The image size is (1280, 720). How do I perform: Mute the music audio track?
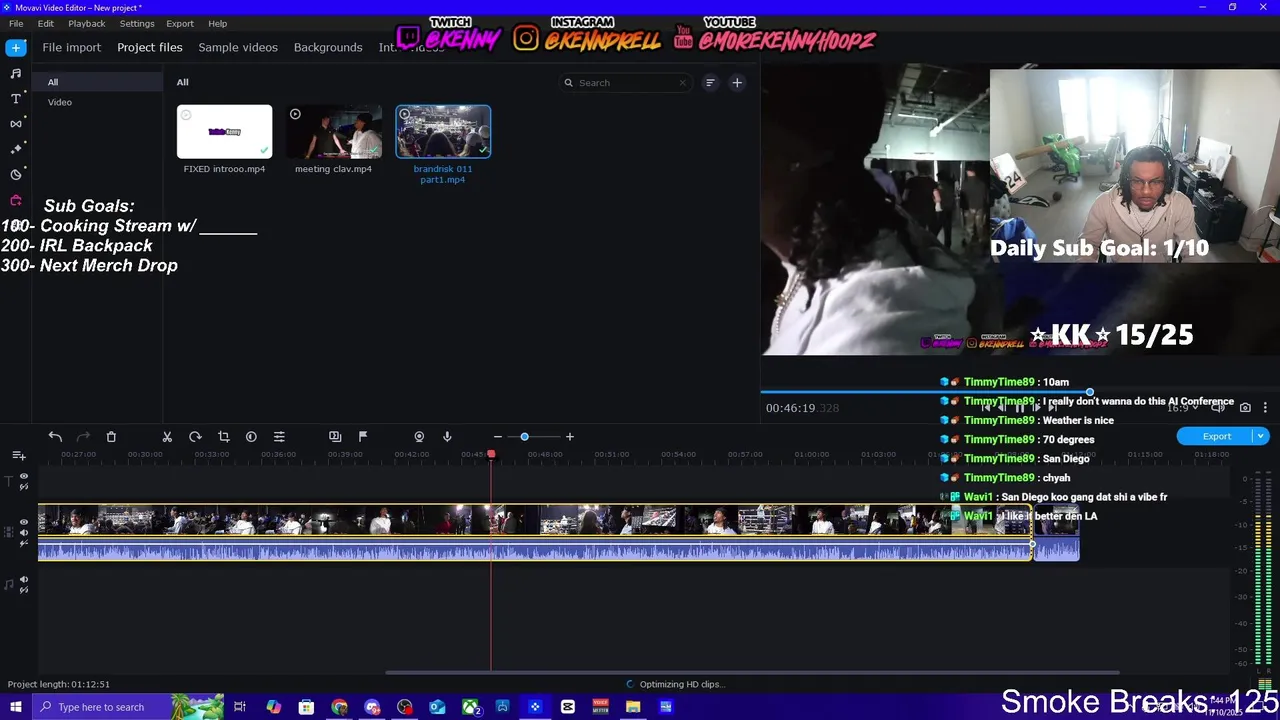point(24,579)
